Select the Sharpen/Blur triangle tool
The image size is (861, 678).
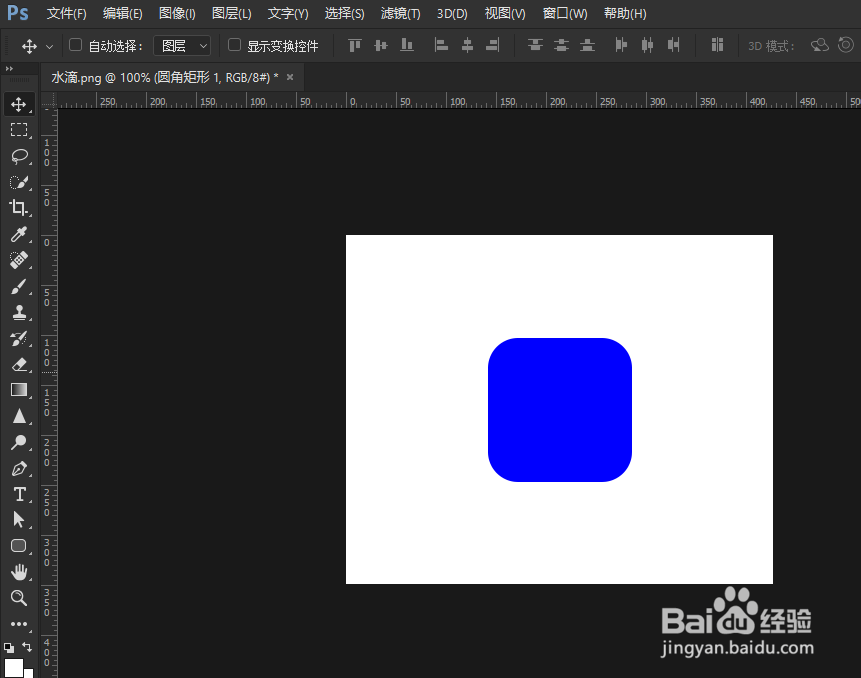tap(19, 417)
